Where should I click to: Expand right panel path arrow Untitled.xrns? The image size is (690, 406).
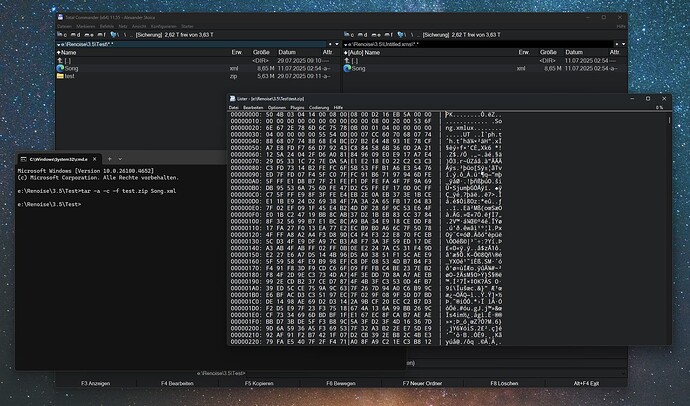(345, 44)
